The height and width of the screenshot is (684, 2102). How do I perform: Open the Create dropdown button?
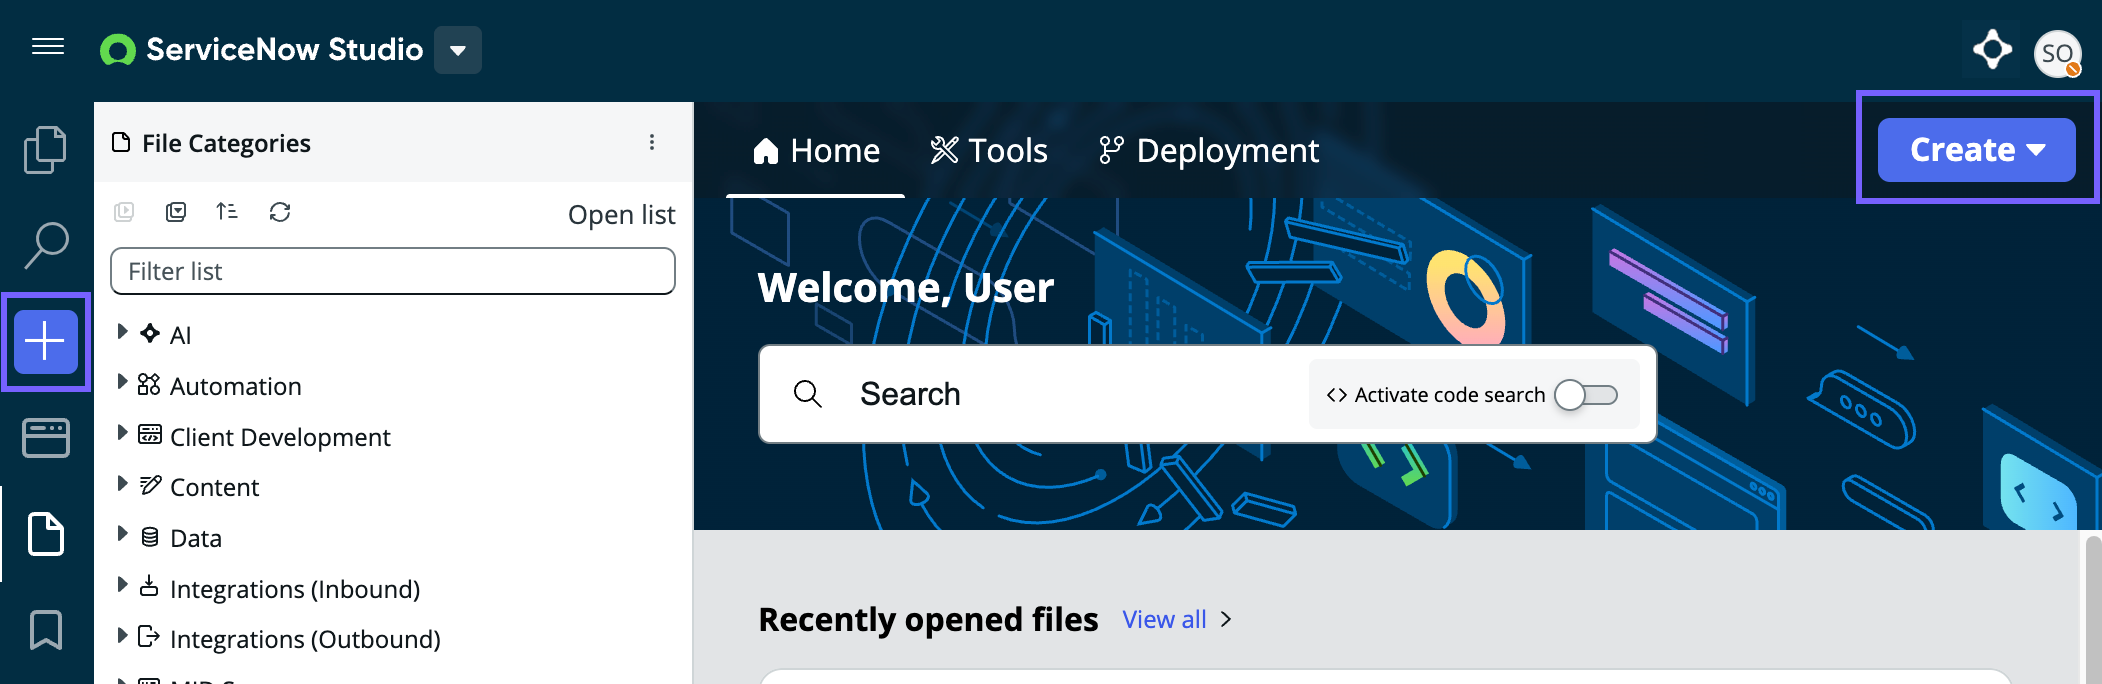[x=1976, y=150]
